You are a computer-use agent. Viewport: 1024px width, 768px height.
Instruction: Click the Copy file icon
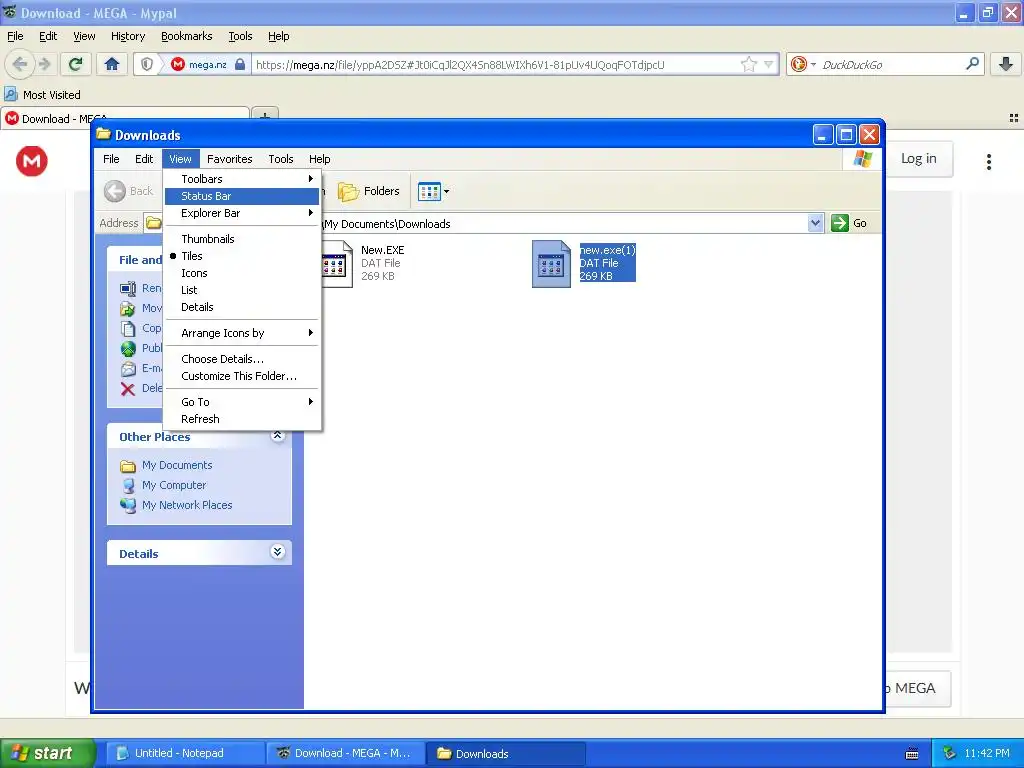(128, 328)
